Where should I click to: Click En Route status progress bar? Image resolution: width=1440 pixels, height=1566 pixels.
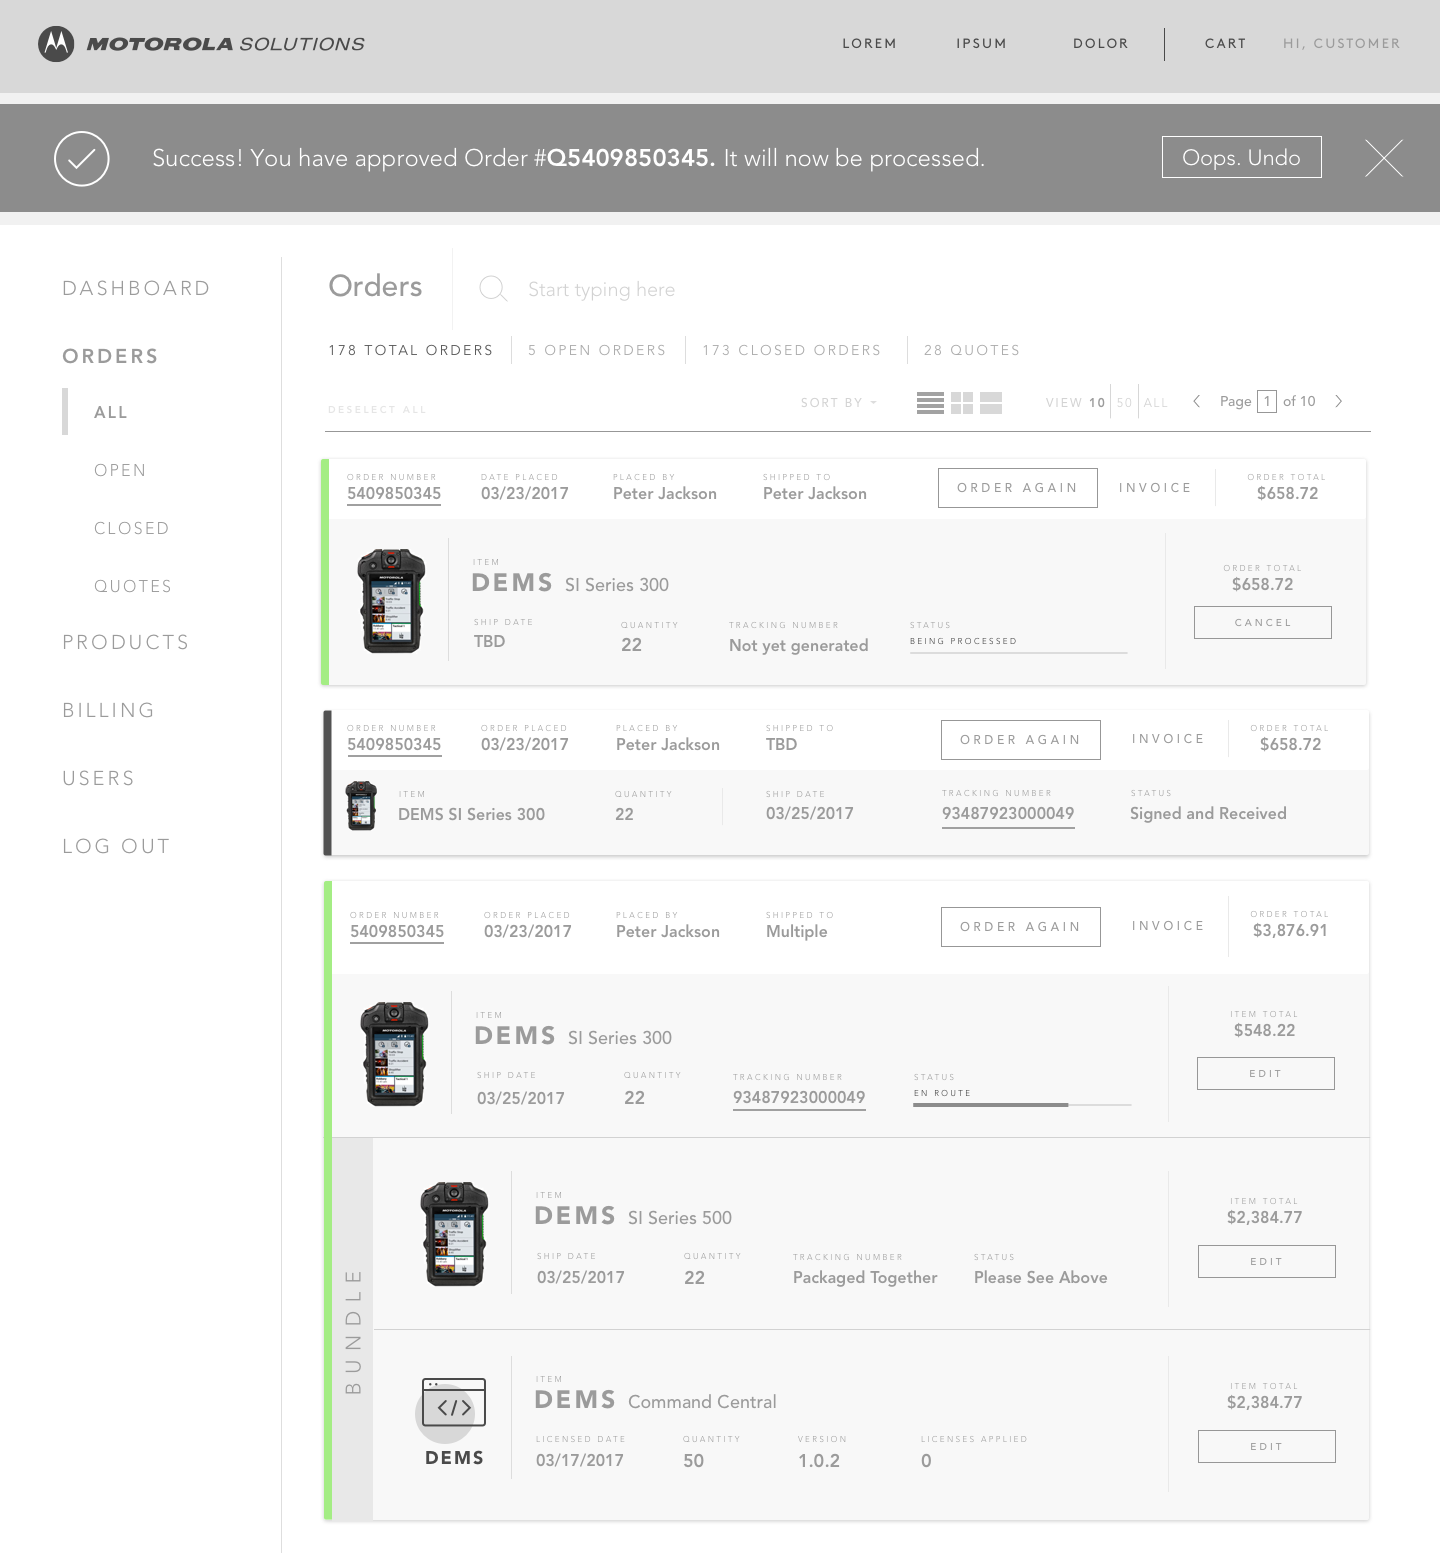pos(1022,1104)
